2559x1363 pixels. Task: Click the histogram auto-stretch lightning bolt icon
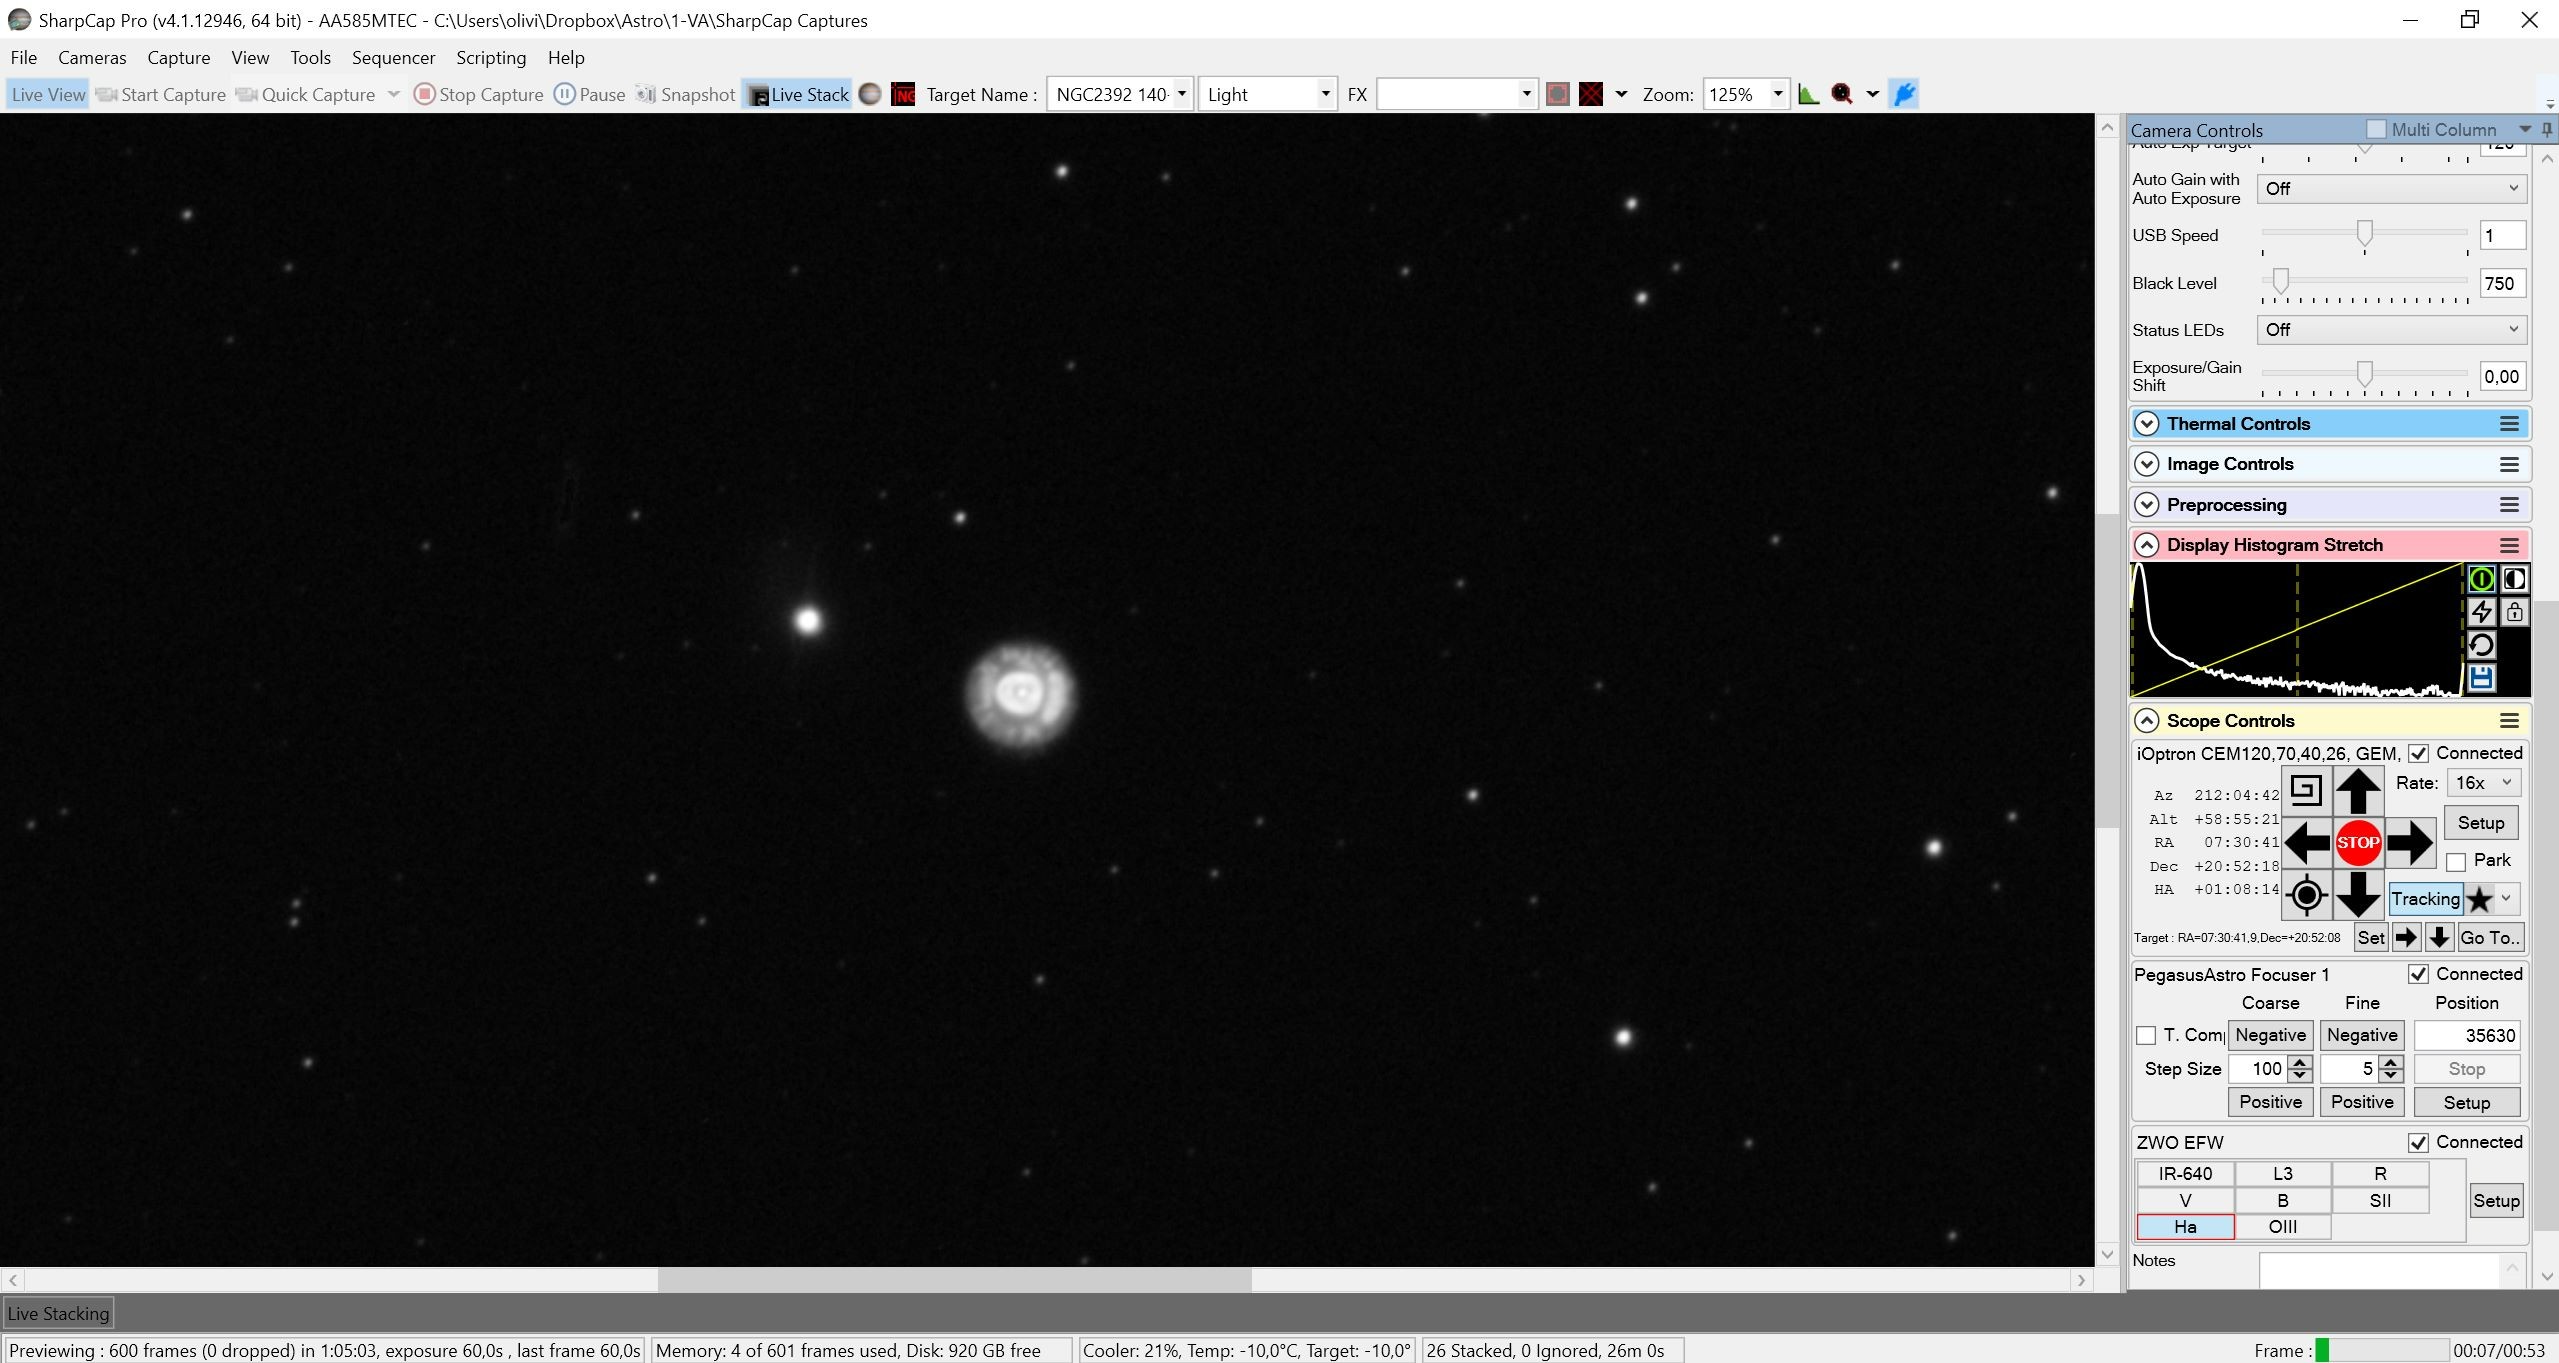[x=2481, y=612]
